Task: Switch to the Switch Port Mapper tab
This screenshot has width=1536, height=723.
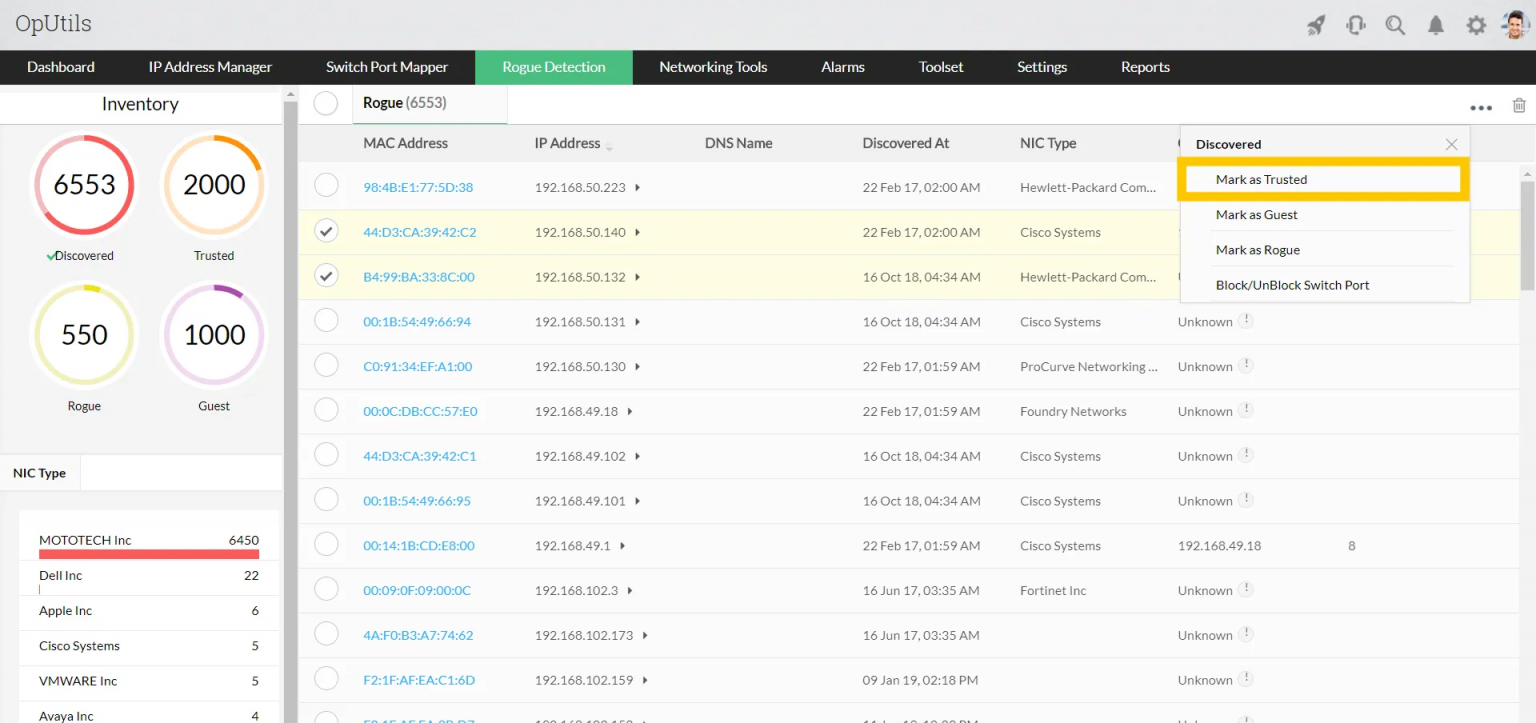Action: pyautogui.click(x=387, y=67)
